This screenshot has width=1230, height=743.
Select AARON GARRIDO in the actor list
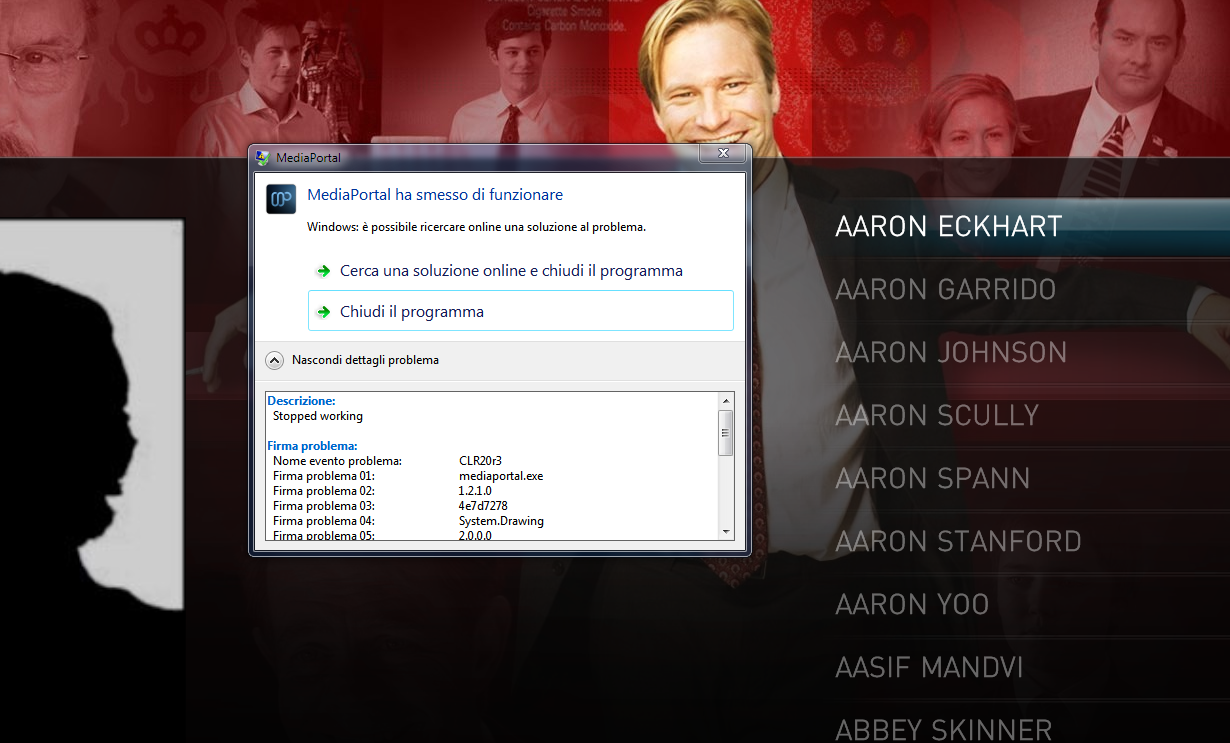(x=945, y=290)
